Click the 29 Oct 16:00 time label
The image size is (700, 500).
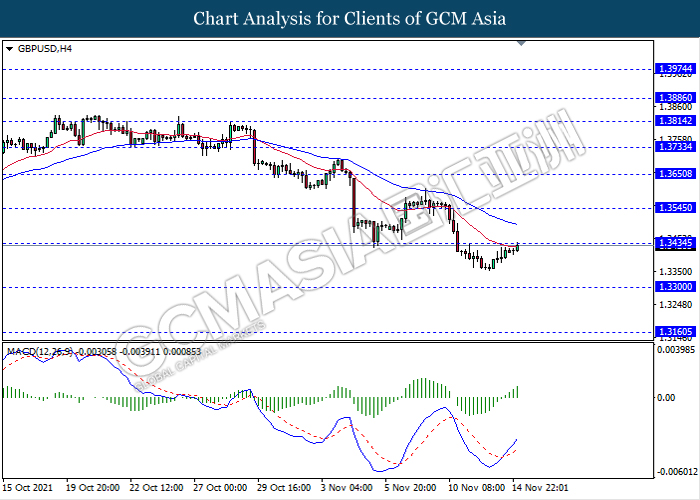pyautogui.click(x=284, y=488)
